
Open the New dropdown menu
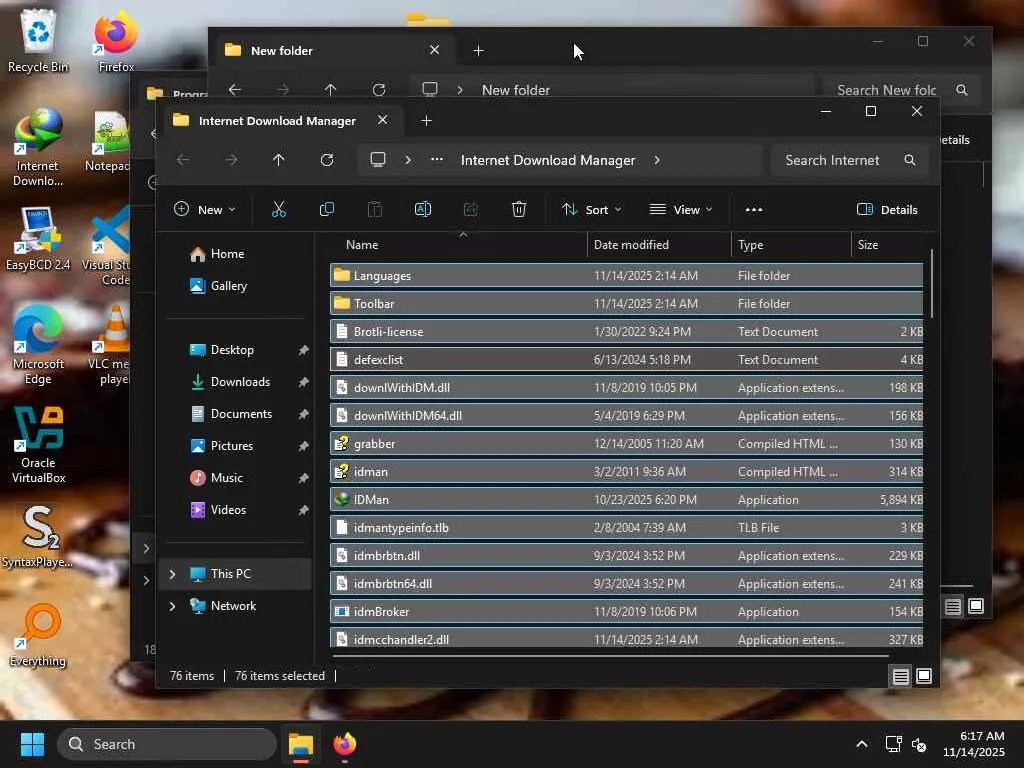tap(205, 209)
